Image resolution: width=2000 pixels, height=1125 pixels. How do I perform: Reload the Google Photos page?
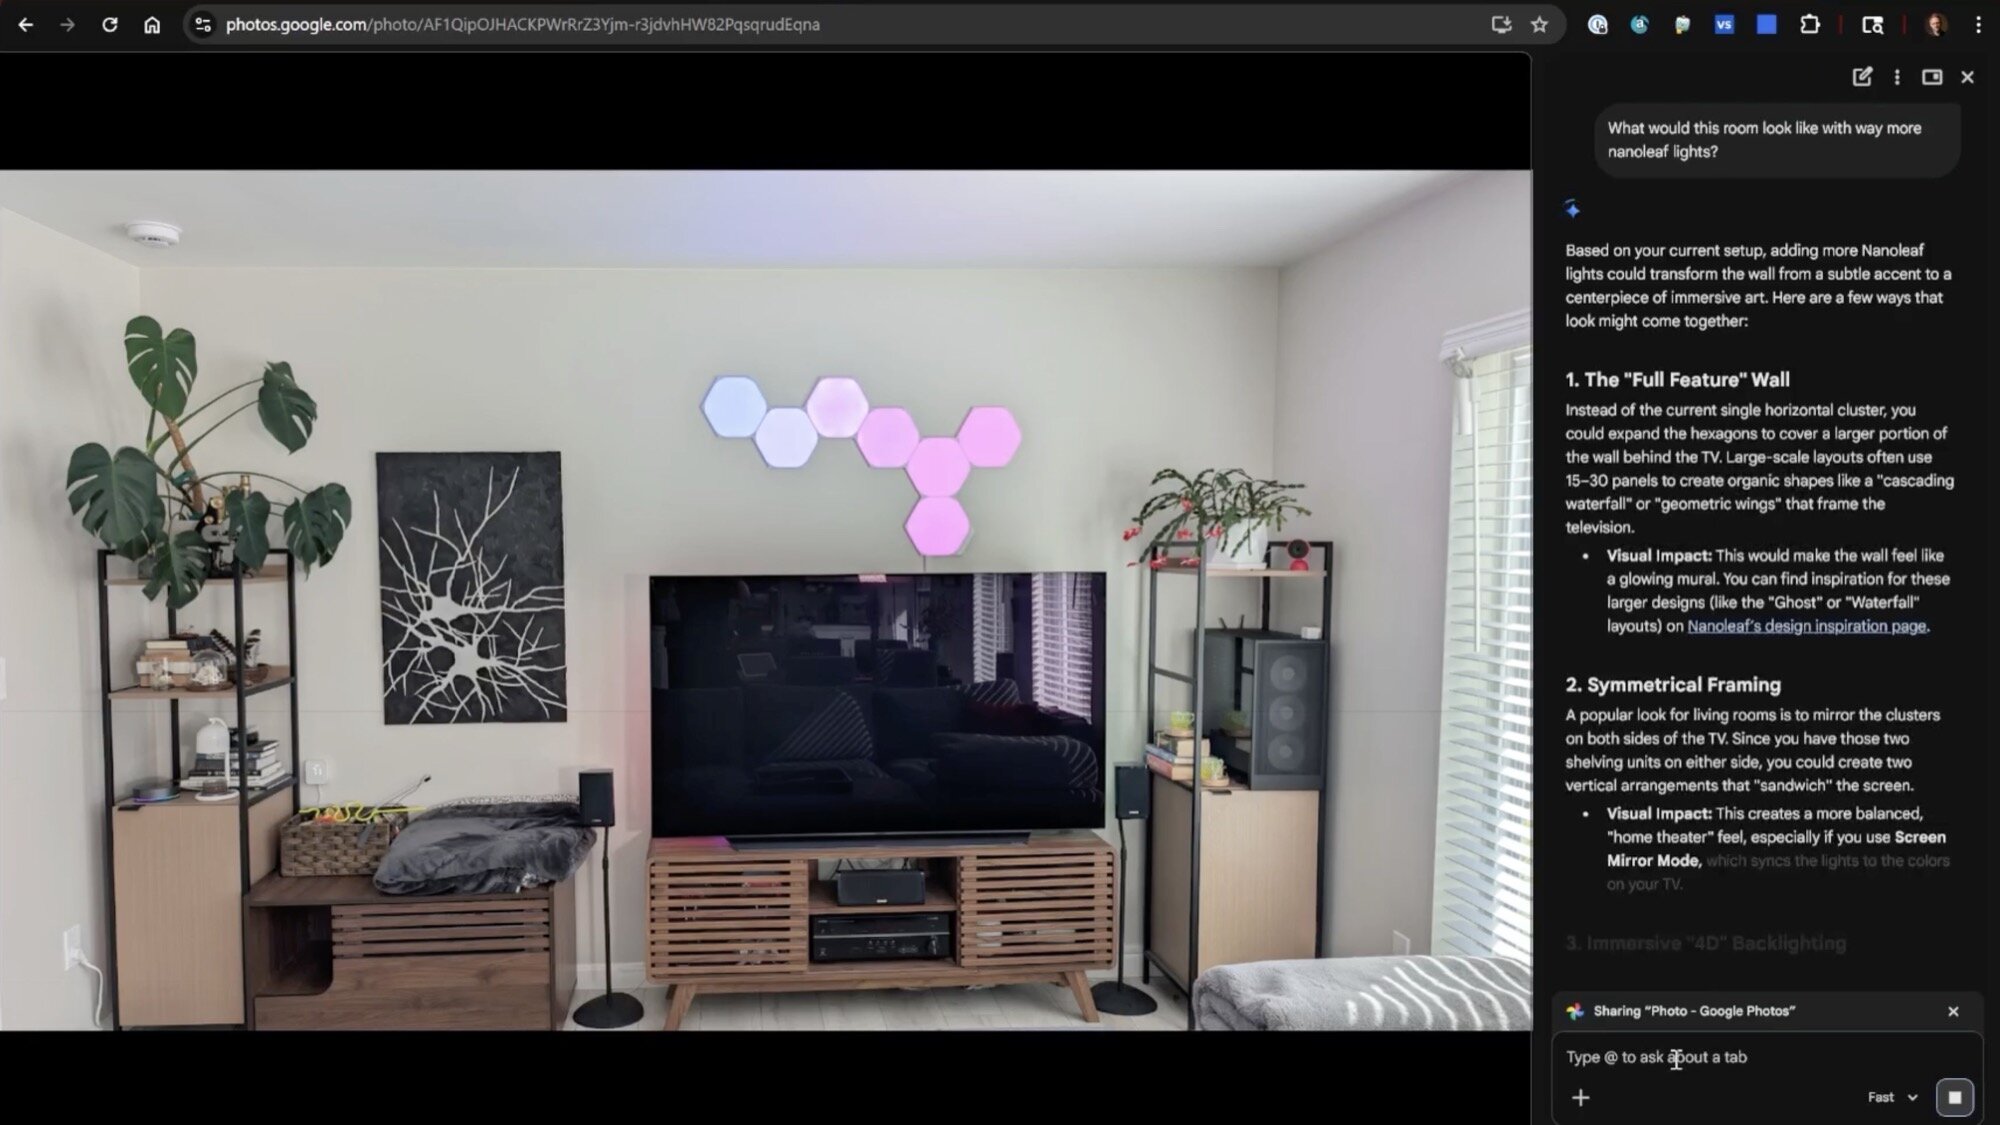[111, 25]
